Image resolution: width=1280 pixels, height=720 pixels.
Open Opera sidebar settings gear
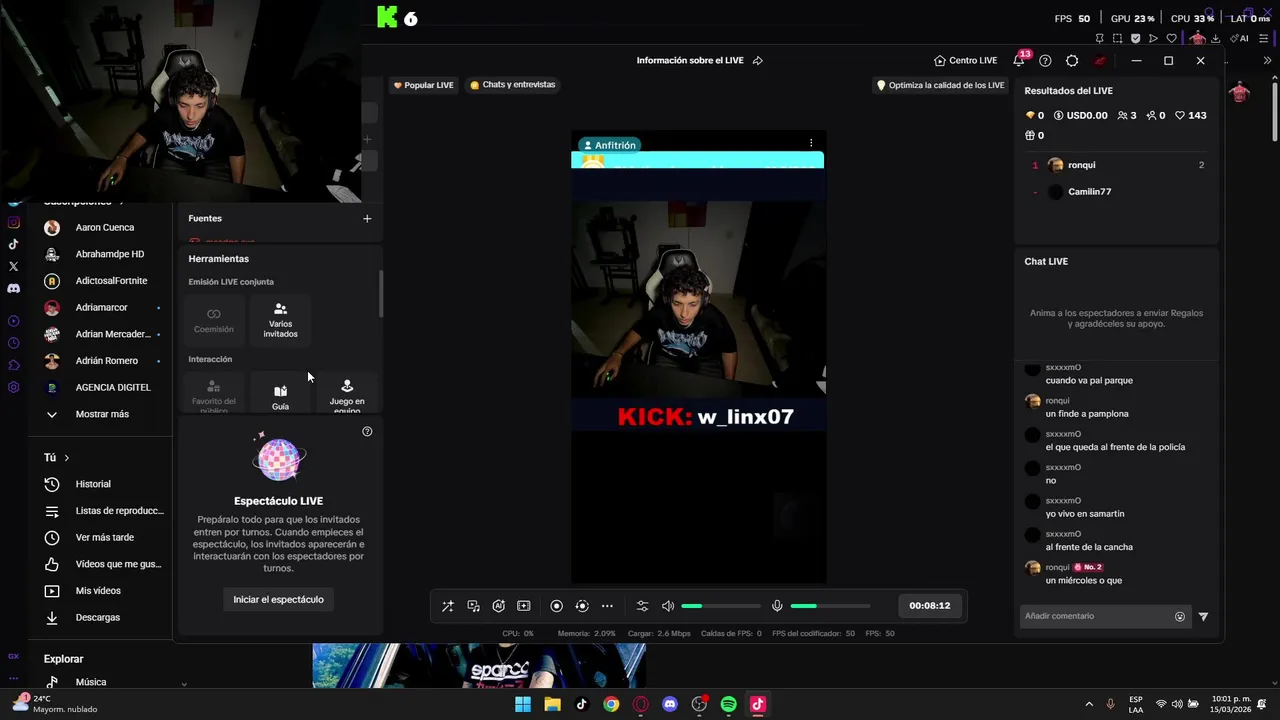point(13,387)
